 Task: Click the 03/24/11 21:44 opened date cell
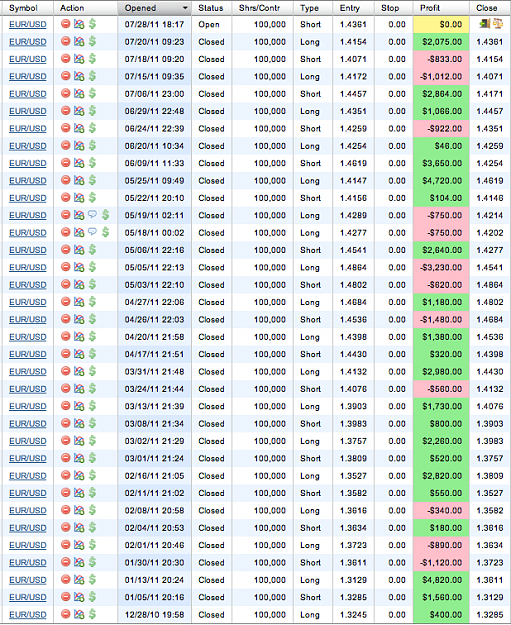click(154, 389)
